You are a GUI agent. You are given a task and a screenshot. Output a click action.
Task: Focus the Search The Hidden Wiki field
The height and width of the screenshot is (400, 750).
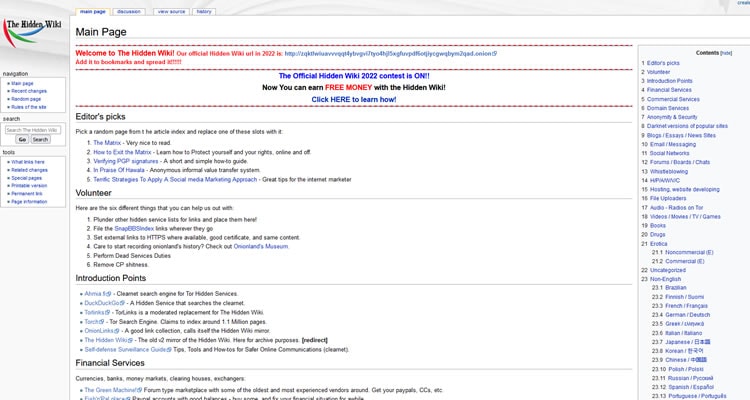point(33,130)
